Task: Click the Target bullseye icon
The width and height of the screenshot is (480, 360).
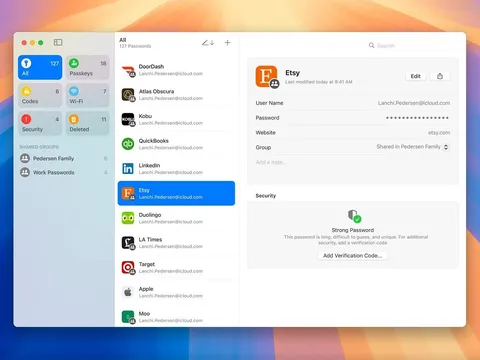Action: 128,267
